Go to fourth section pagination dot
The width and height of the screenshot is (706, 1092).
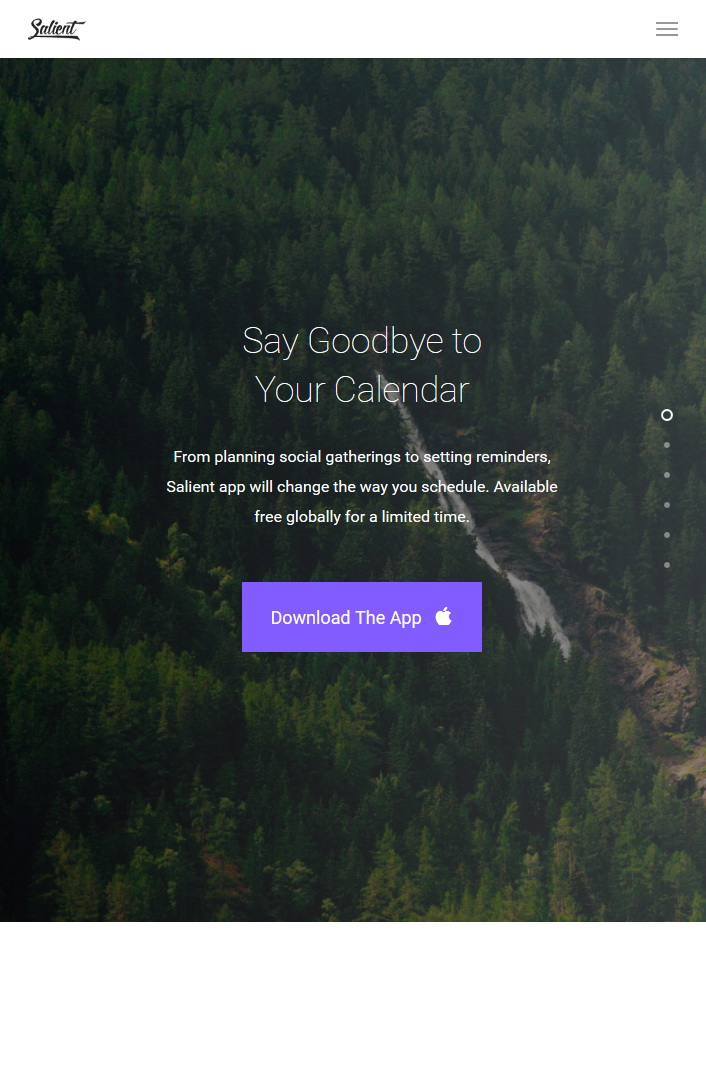tap(666, 505)
